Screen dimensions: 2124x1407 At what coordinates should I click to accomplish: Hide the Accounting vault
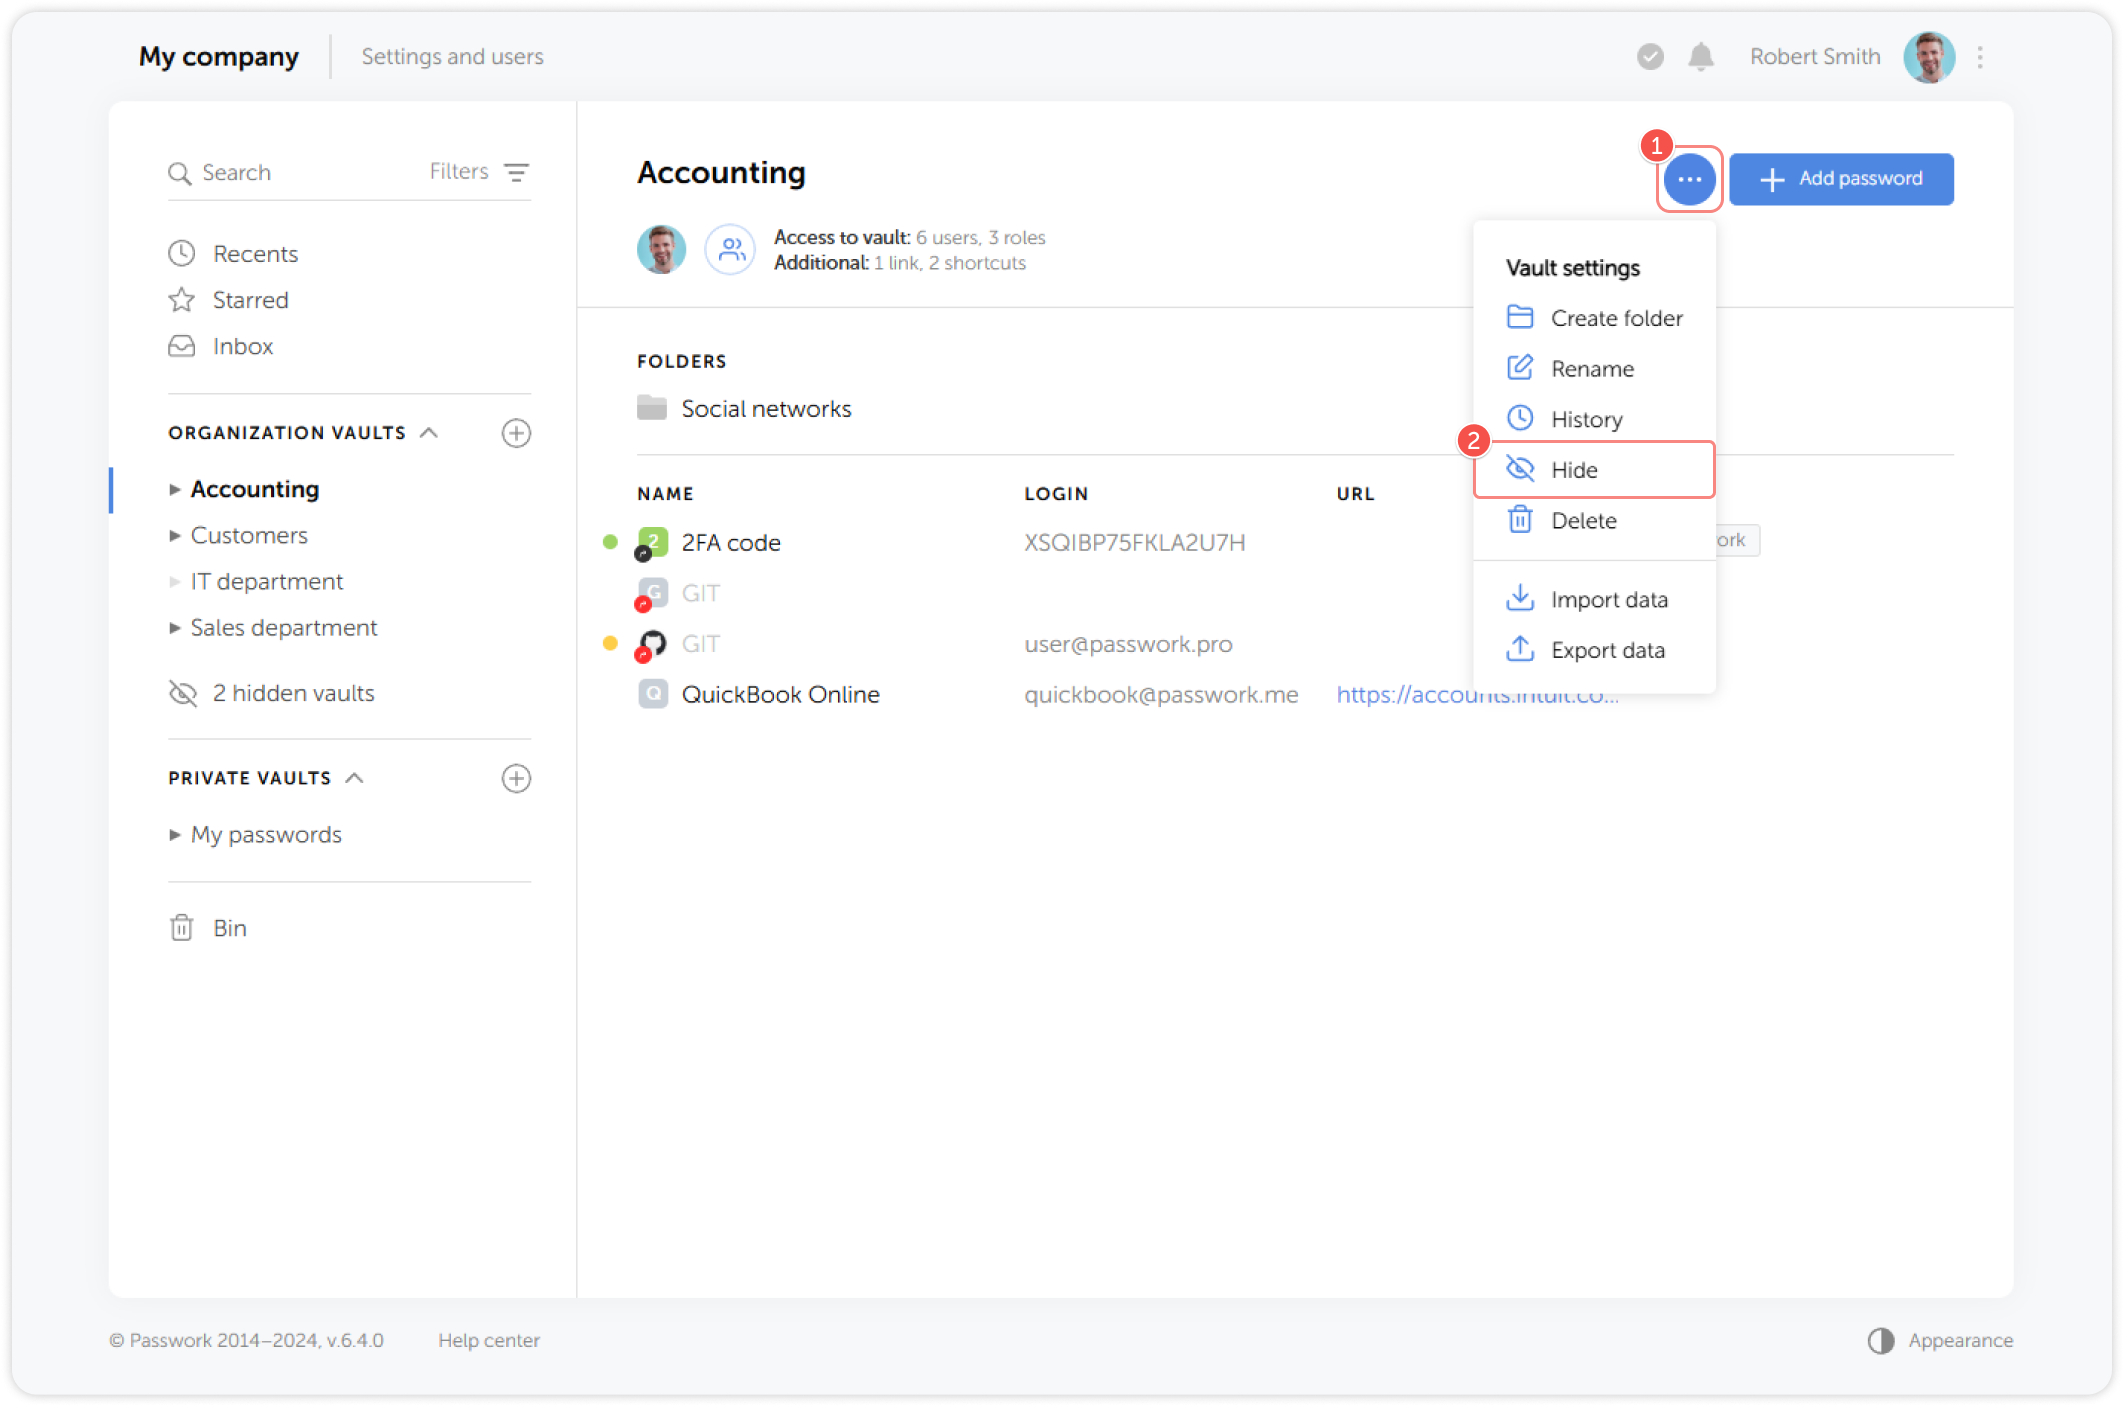[1573, 469]
